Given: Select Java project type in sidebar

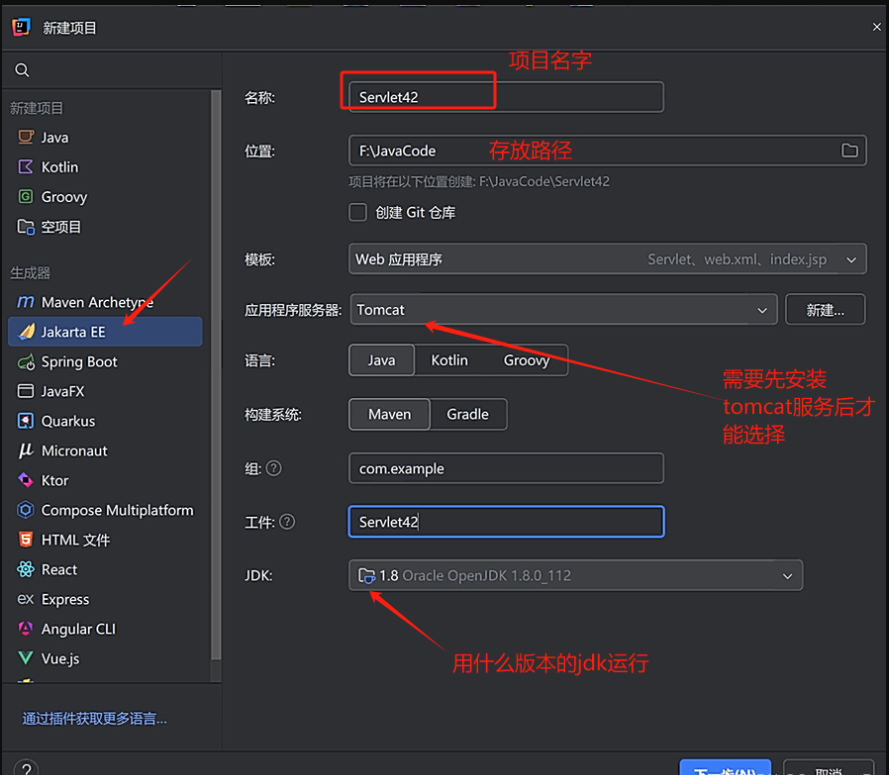Looking at the screenshot, I should [x=105, y=137].
